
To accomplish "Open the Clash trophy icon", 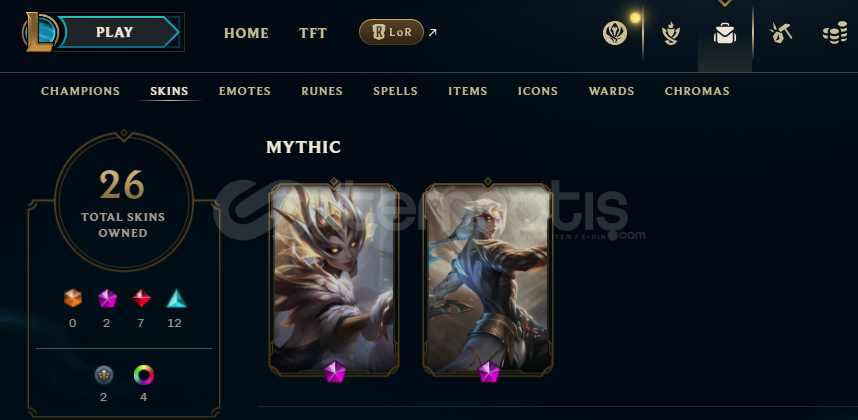I will coord(670,33).
